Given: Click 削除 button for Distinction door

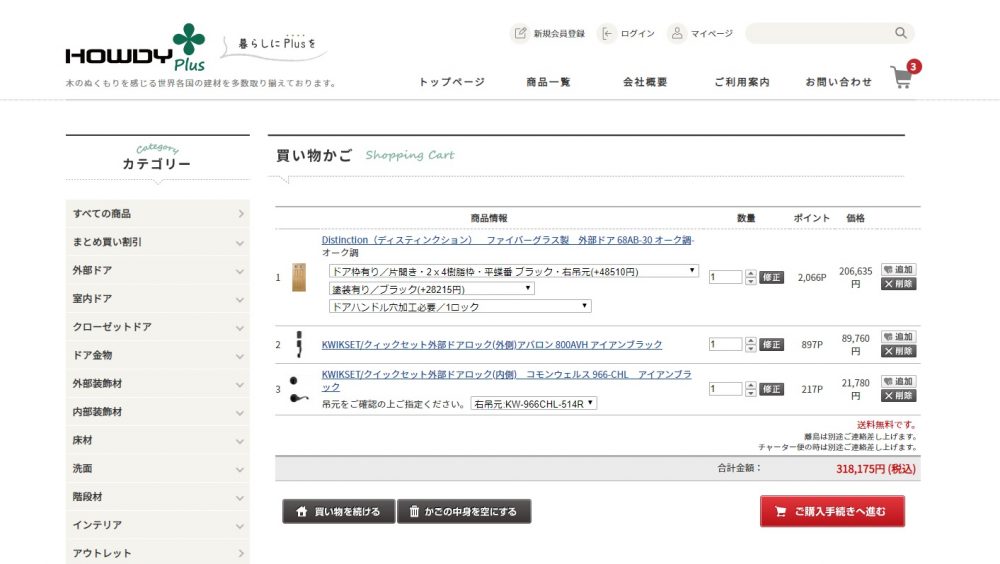Looking at the screenshot, I should [899, 284].
